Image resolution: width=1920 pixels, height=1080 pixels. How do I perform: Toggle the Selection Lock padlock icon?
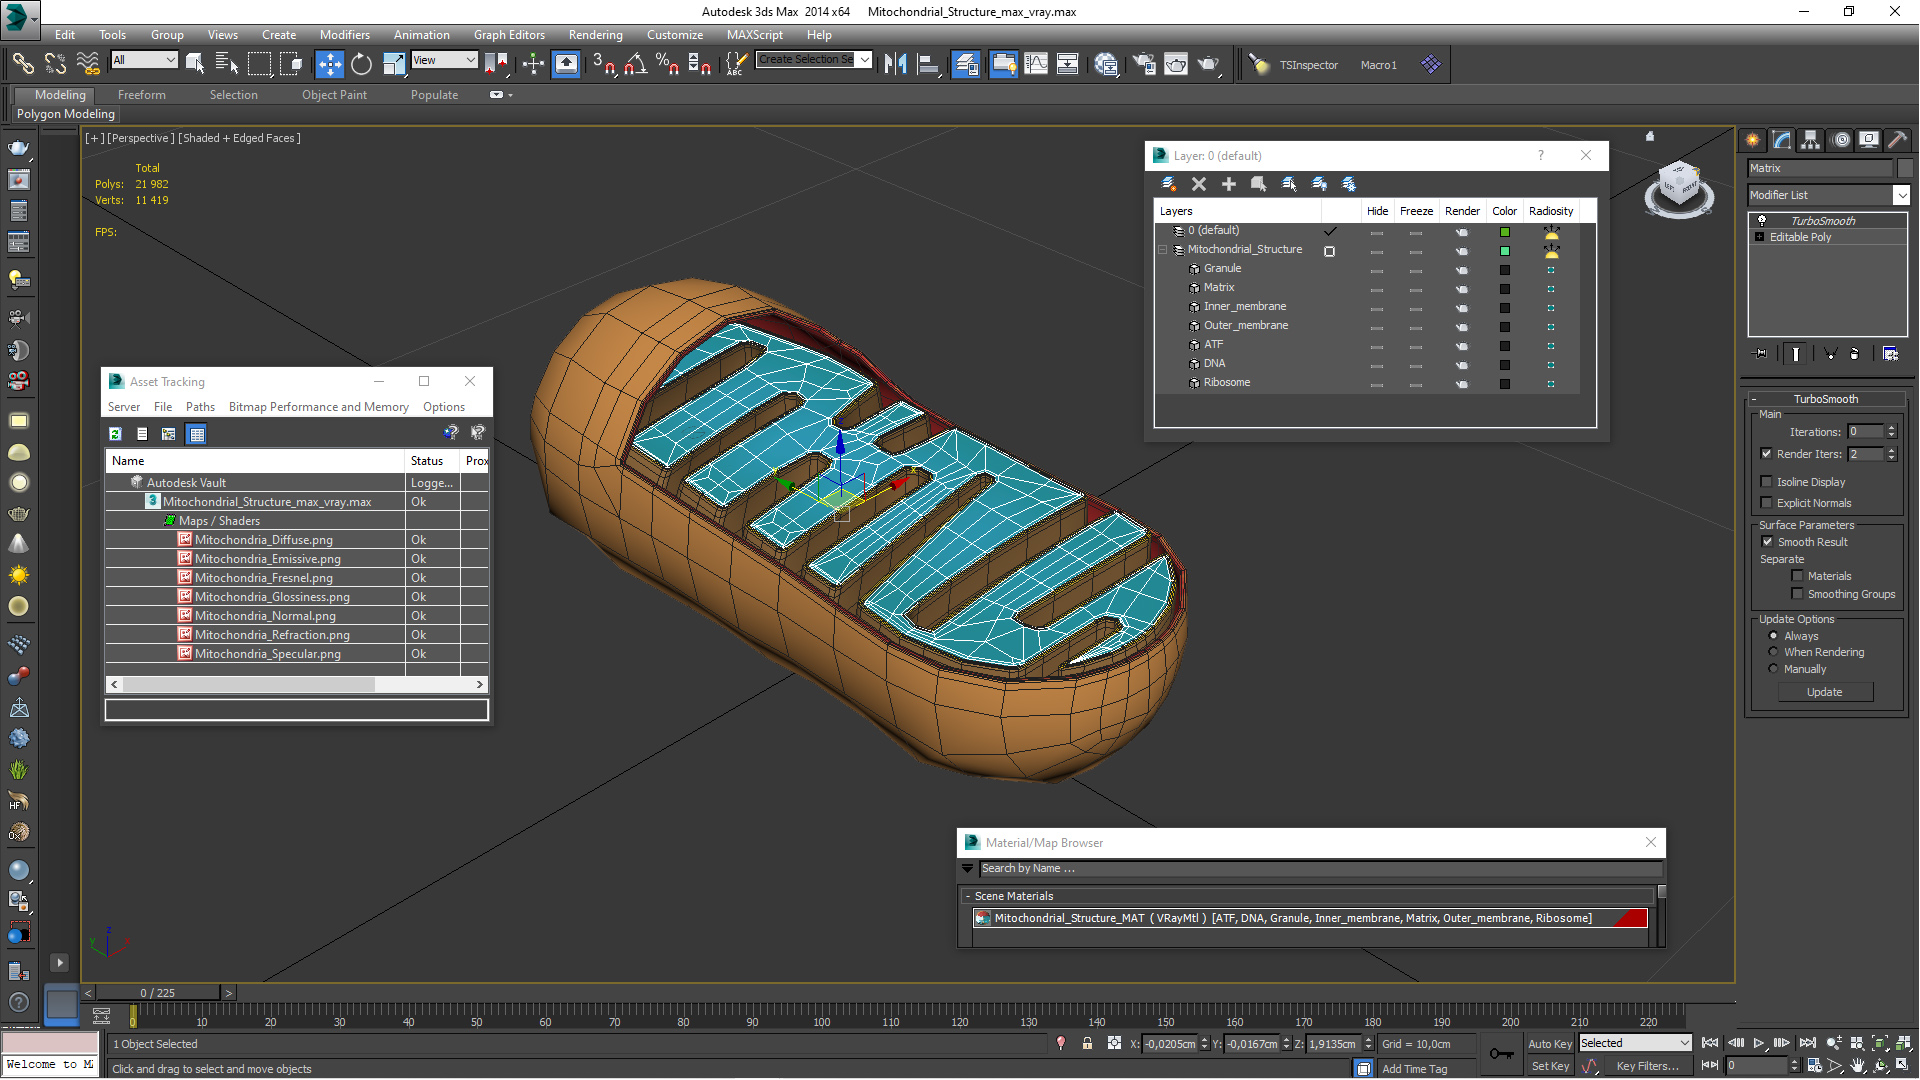[x=1087, y=1043]
